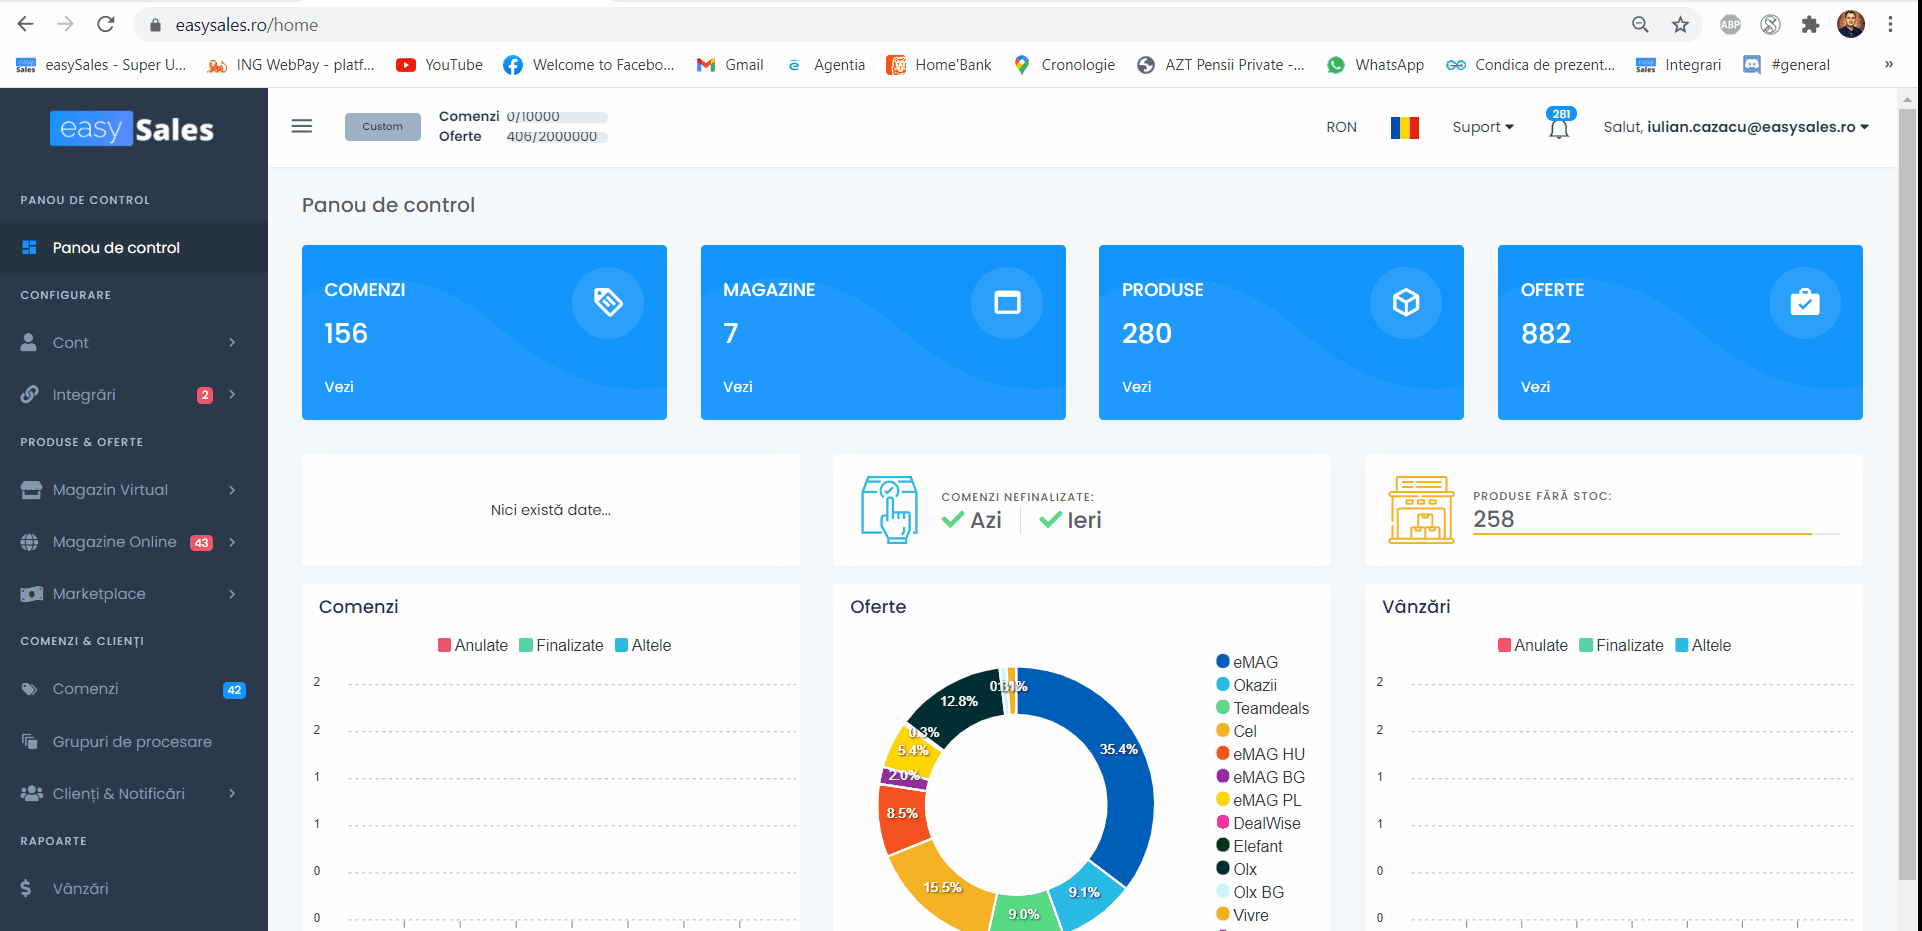This screenshot has width=1922, height=931.
Task: Click the Custom plan button
Action: point(383,127)
